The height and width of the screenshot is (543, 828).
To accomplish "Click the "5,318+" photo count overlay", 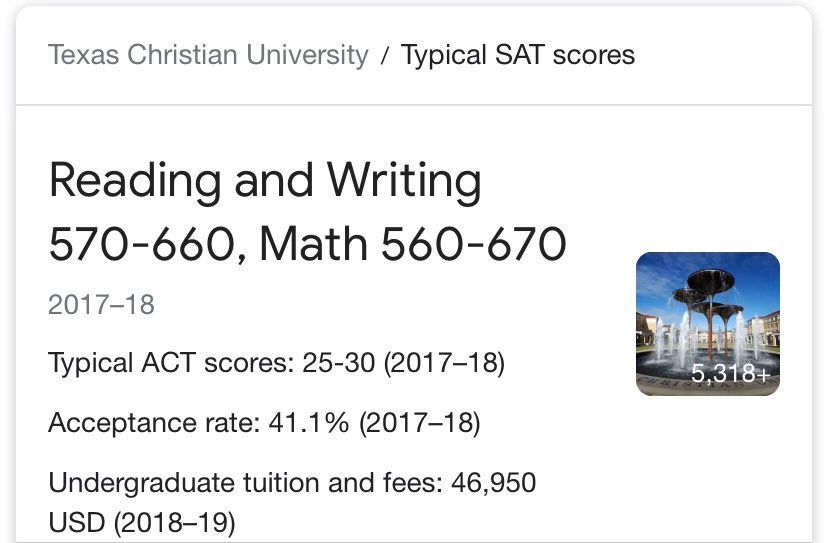I will (729, 374).
